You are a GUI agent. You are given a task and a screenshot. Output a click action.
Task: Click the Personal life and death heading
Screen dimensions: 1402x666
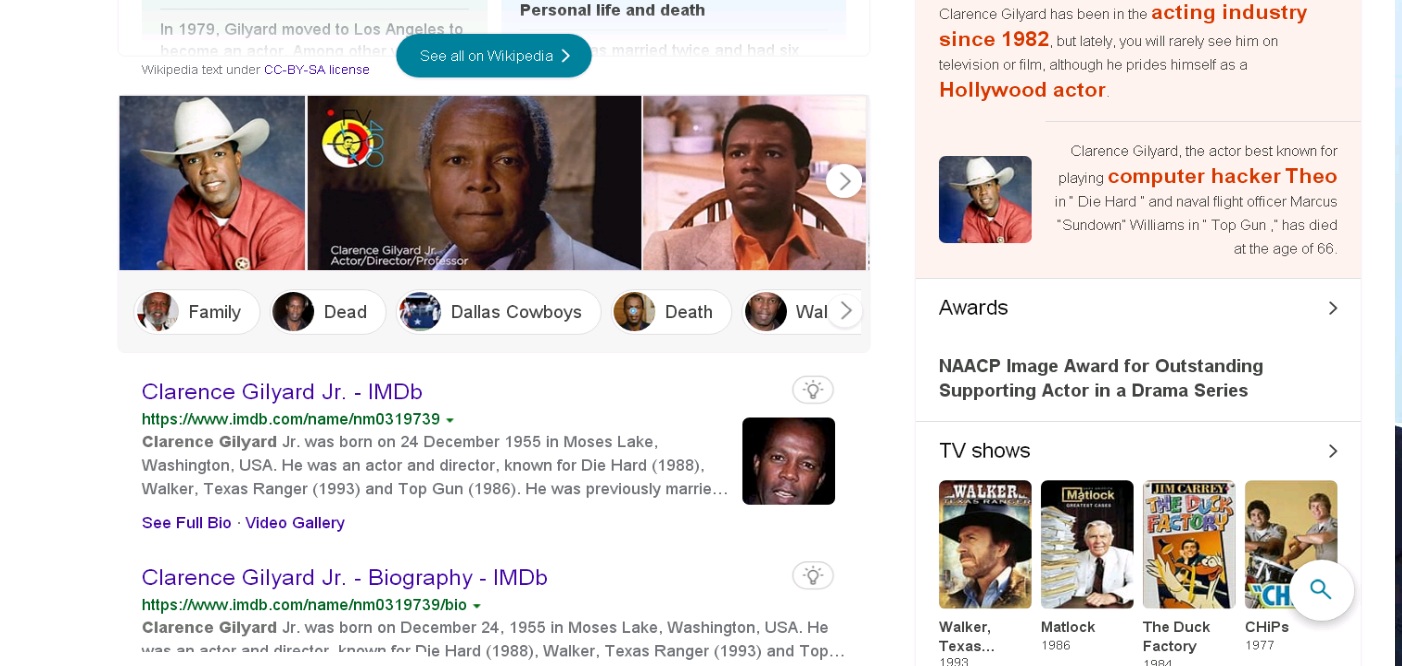612,10
